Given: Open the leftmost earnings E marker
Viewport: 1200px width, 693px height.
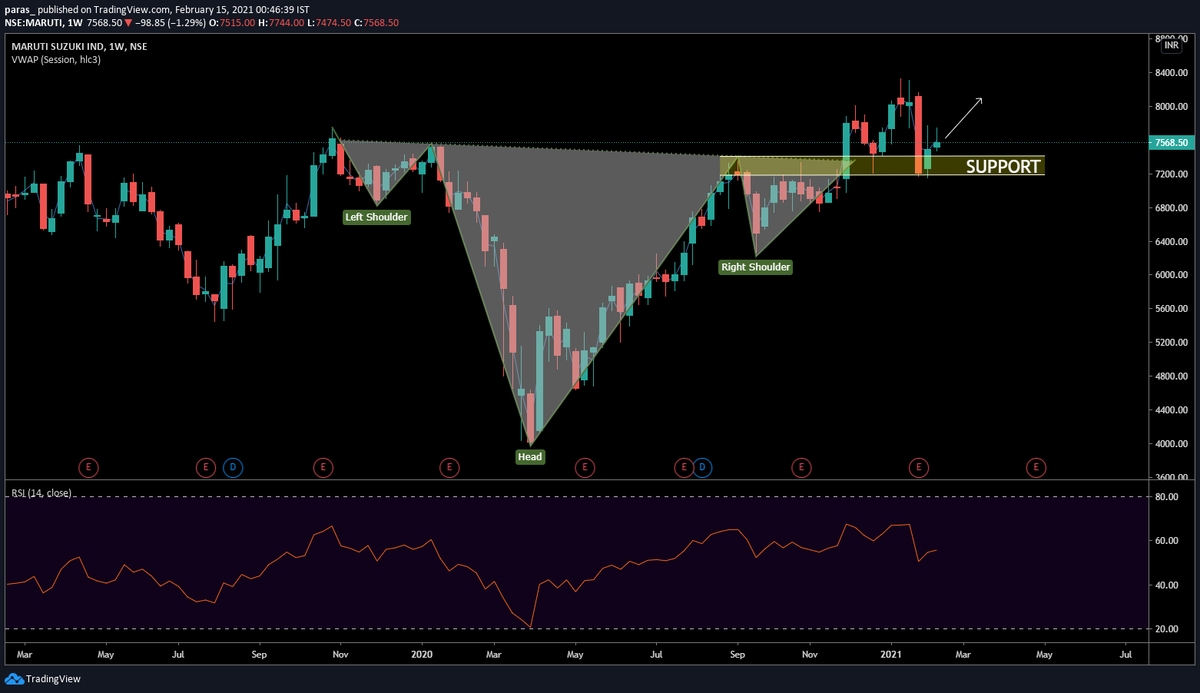Looking at the screenshot, I should click(88, 466).
